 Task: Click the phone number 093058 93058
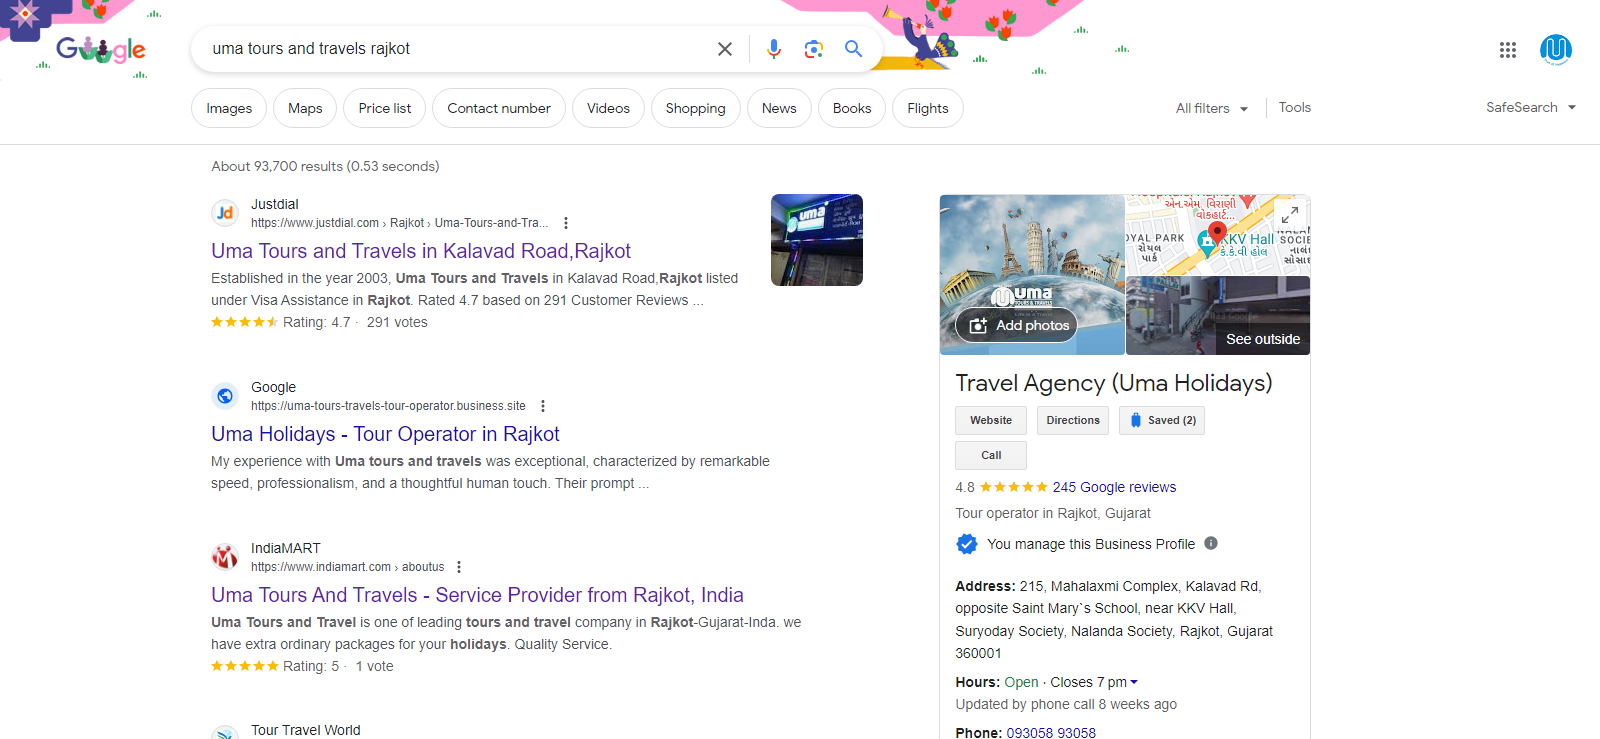tap(1051, 733)
